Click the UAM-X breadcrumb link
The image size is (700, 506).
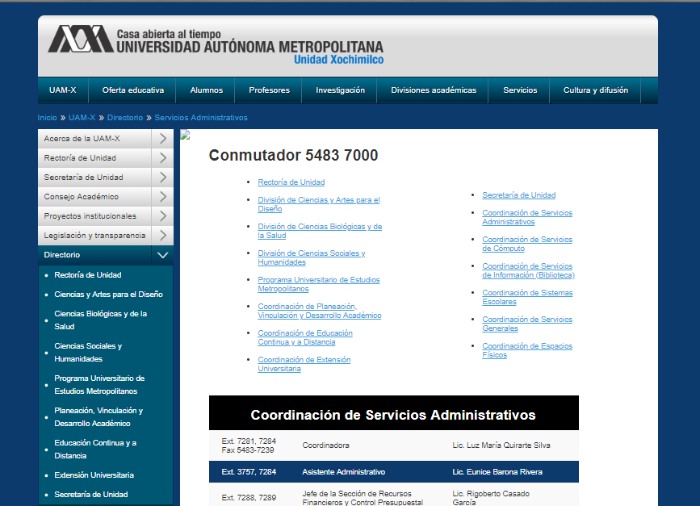coord(82,117)
